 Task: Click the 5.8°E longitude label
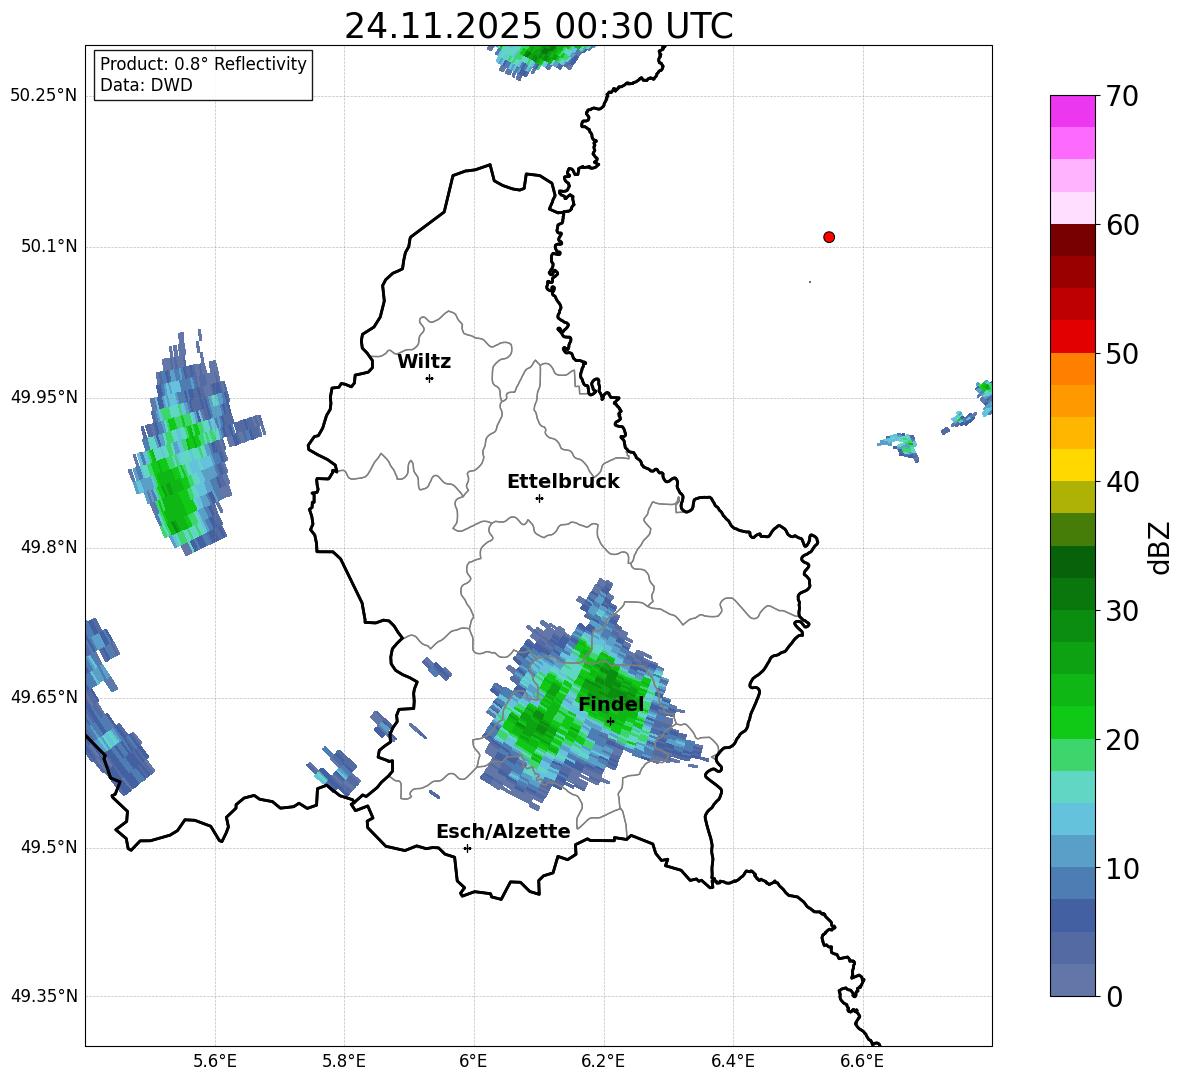344,1061
